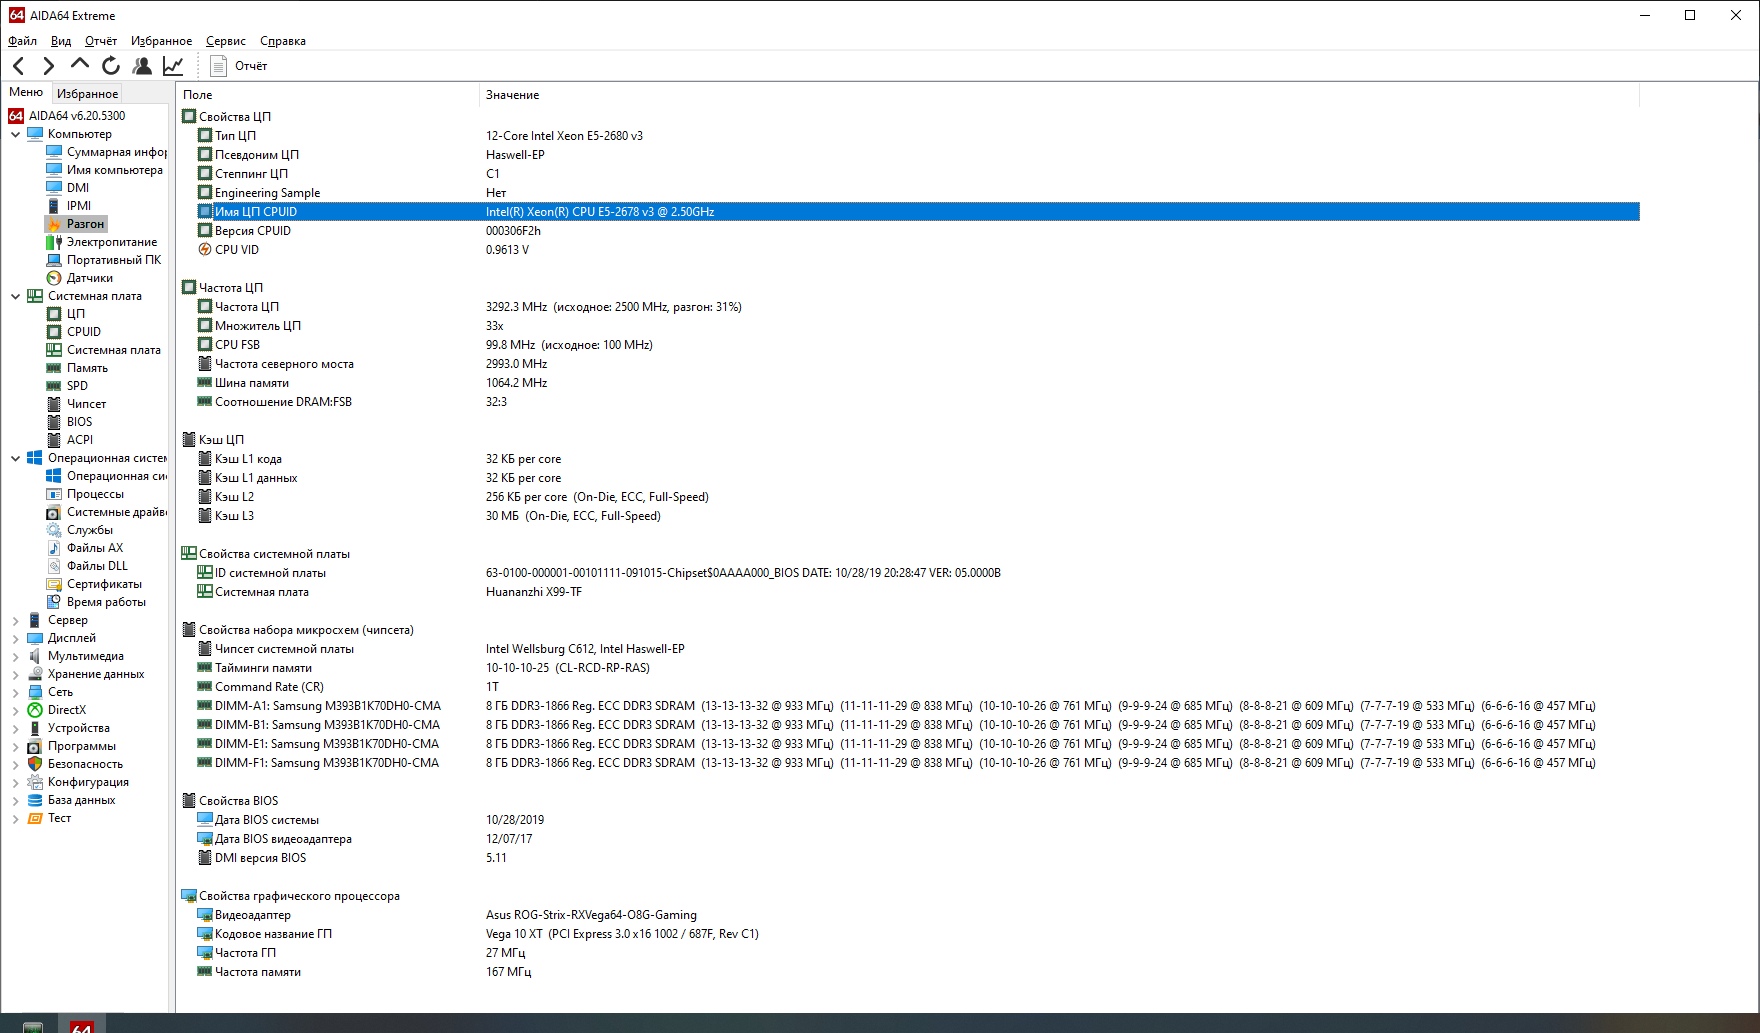This screenshot has height=1033, width=1760.
Task: Open Электропитание in the tree
Action: pos(101,242)
